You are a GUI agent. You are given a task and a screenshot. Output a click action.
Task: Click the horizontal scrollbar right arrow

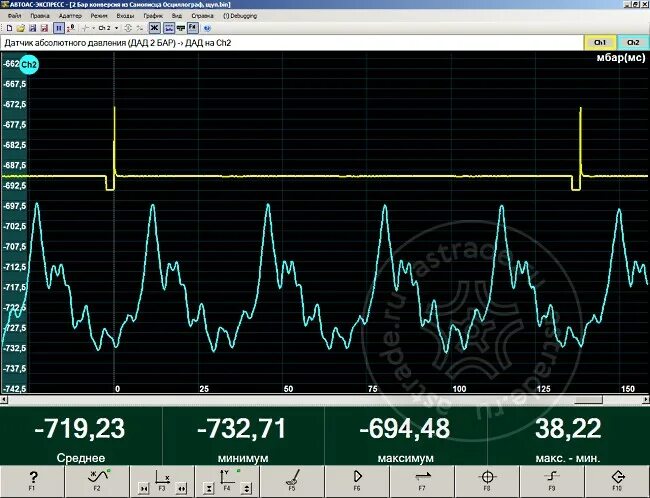(646, 400)
